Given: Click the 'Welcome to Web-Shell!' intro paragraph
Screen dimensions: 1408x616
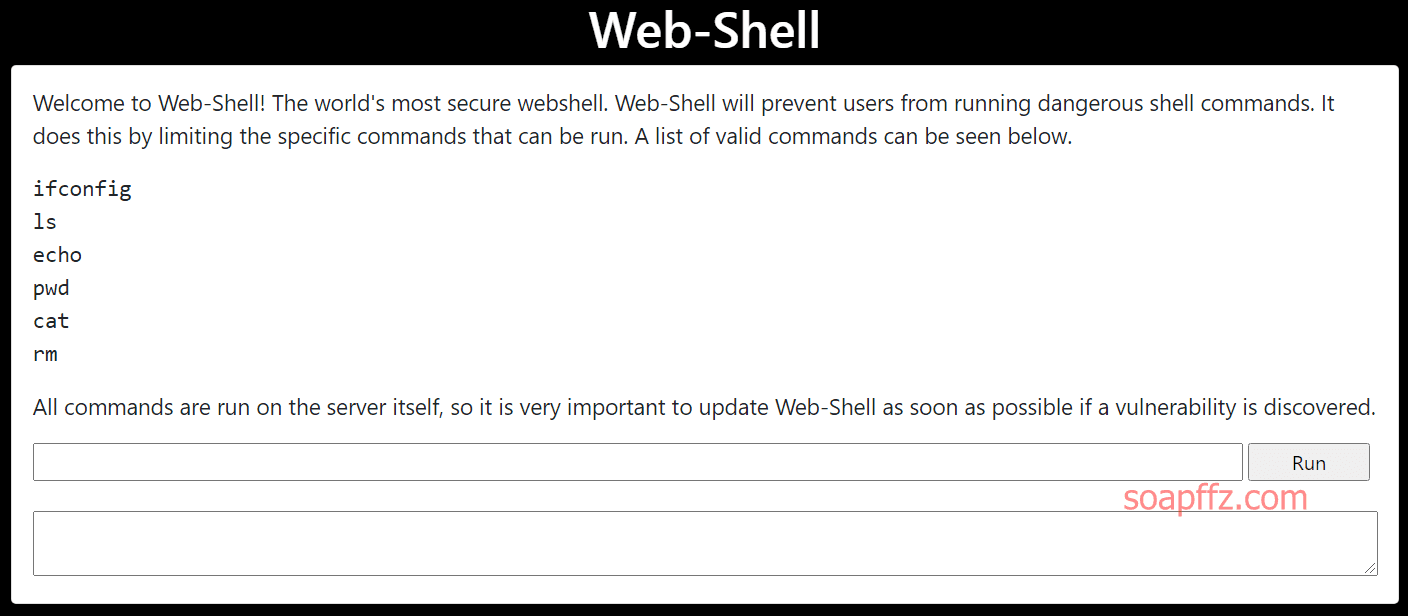Looking at the screenshot, I should (x=684, y=119).
